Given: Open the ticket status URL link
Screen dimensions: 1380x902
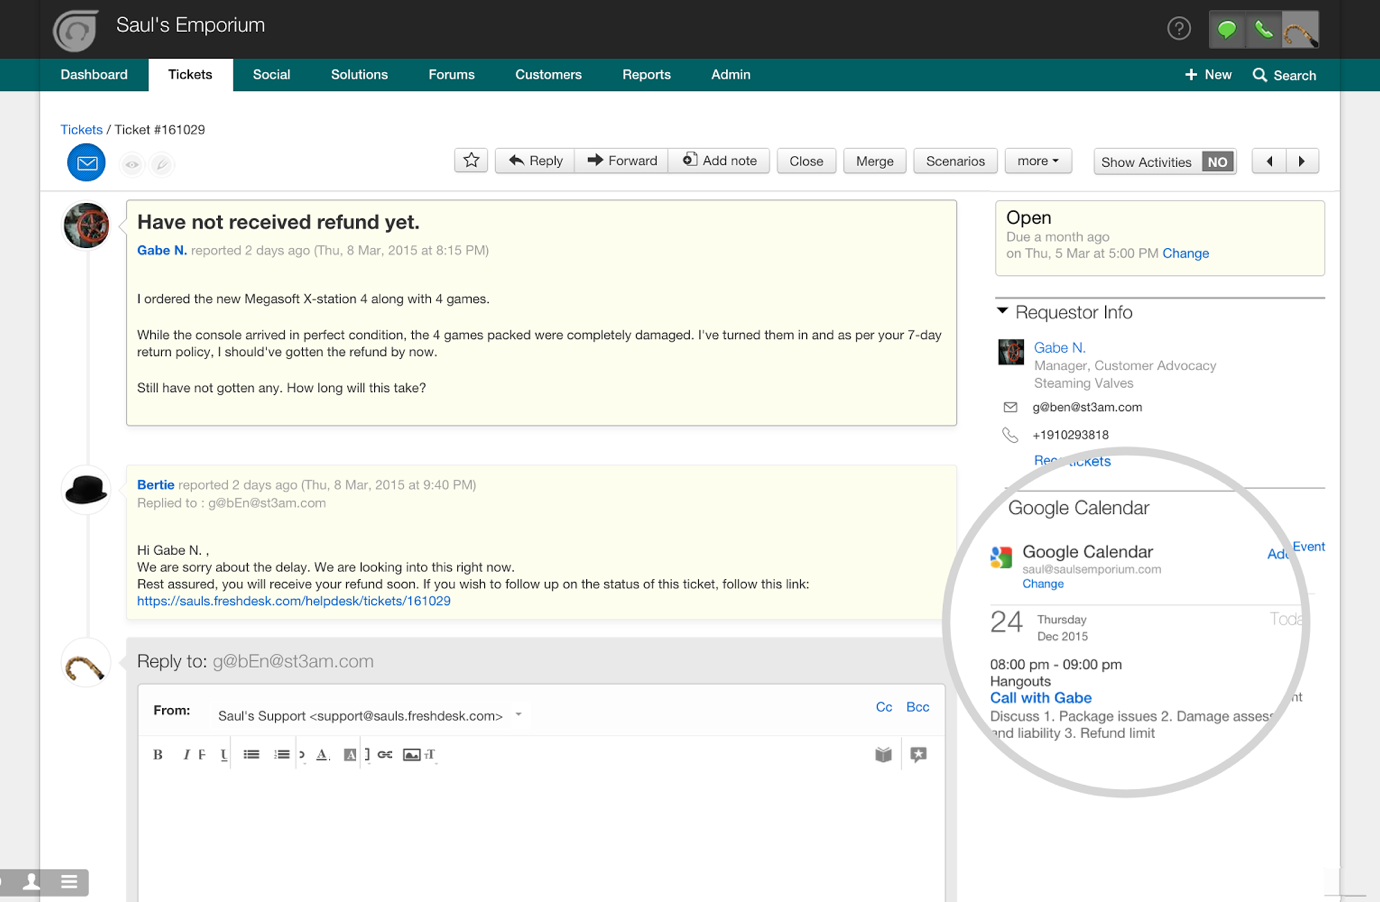Looking at the screenshot, I should tap(294, 601).
